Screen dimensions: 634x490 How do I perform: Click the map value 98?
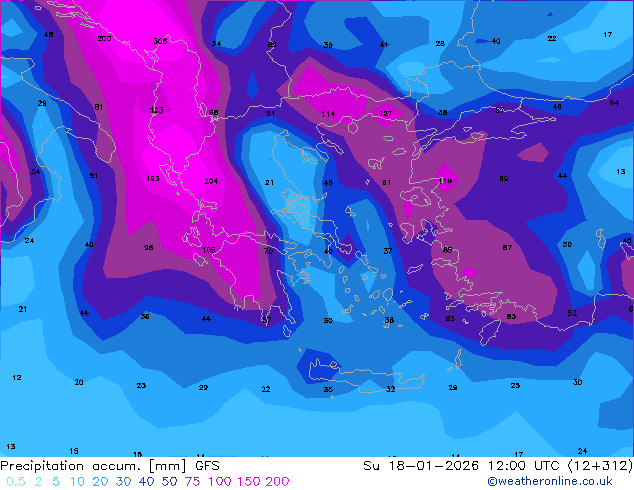pyautogui.click(x=214, y=112)
